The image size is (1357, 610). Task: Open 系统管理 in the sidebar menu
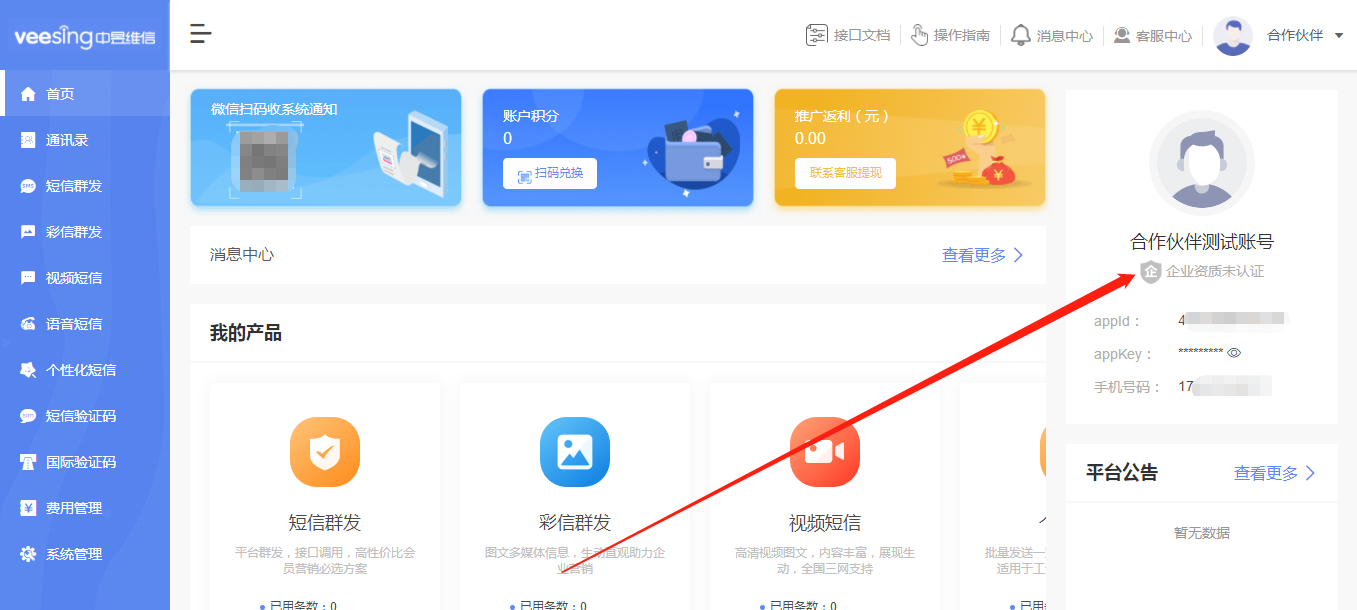point(73,554)
